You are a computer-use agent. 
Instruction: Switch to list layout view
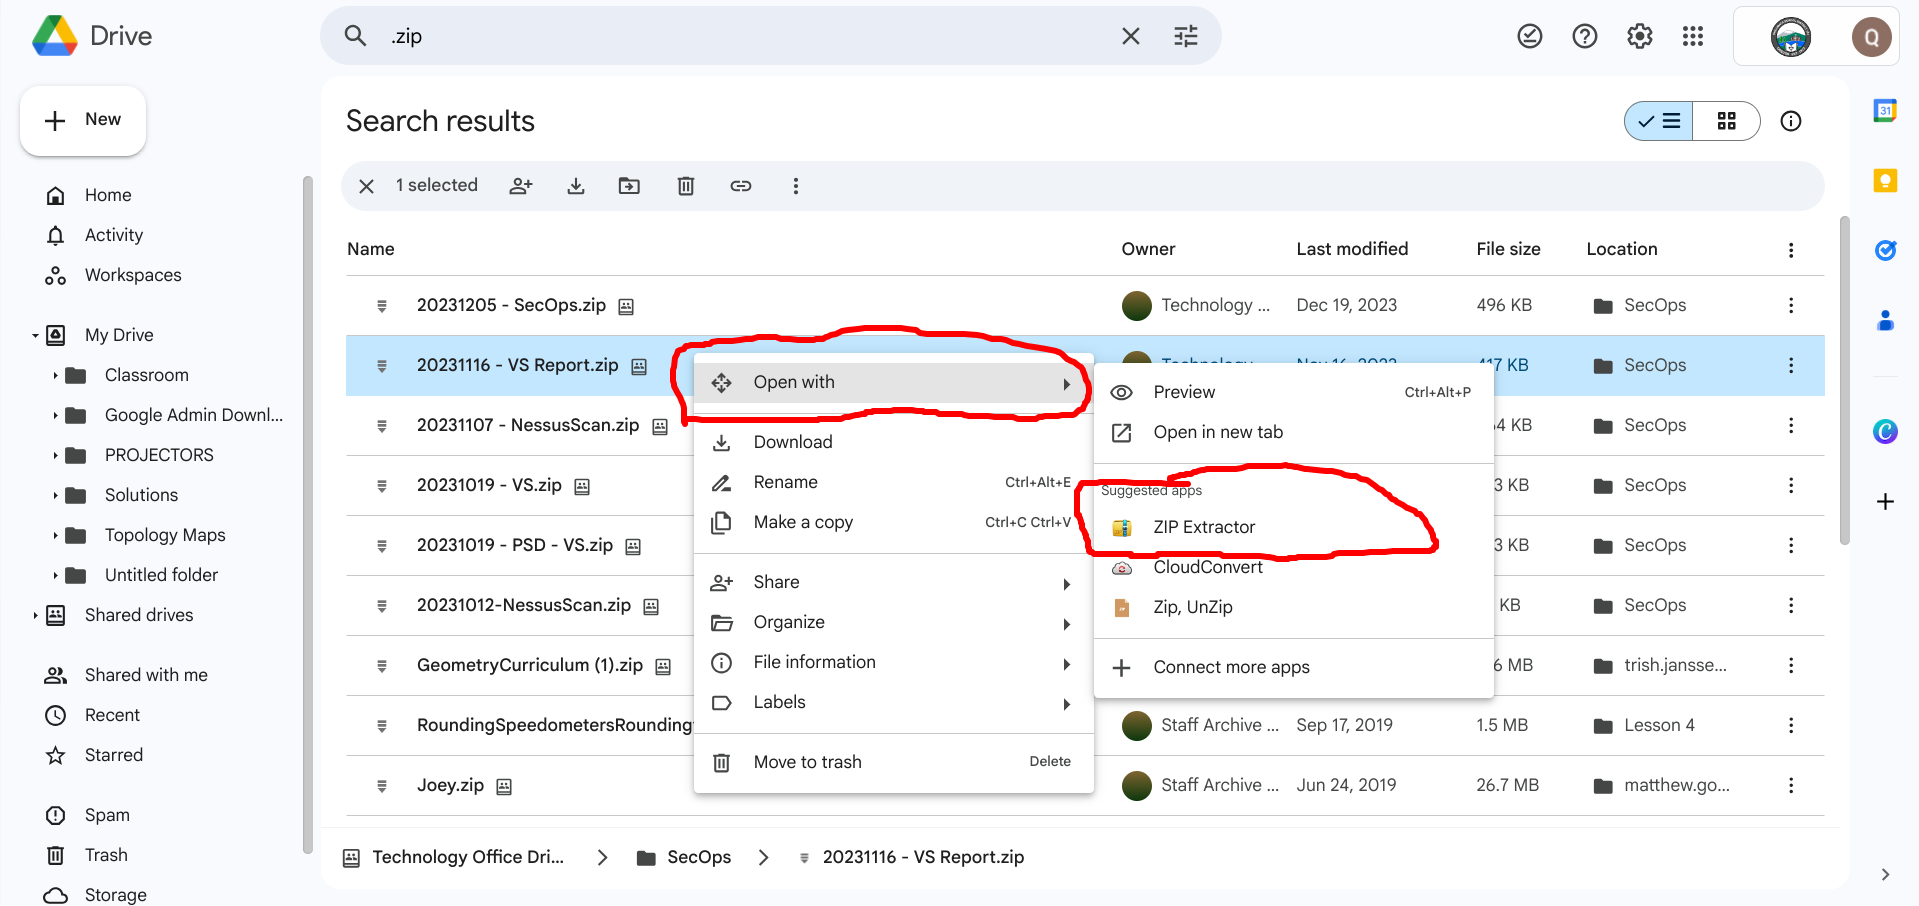tap(1659, 121)
